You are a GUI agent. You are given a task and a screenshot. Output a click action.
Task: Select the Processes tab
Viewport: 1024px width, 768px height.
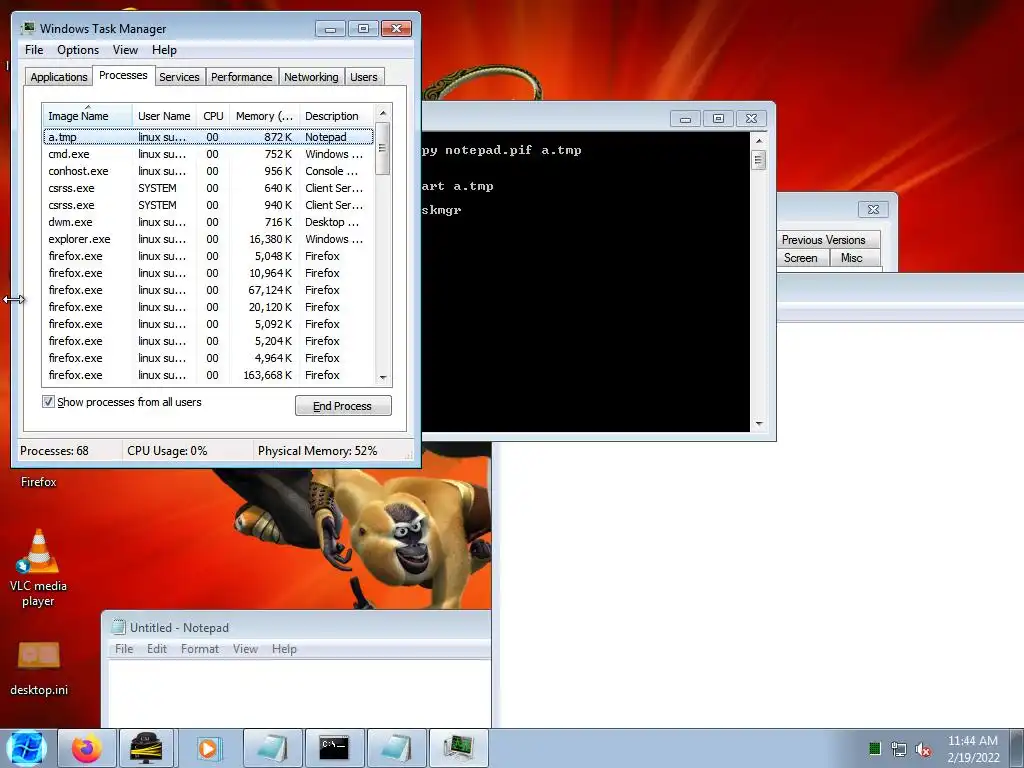coord(123,75)
